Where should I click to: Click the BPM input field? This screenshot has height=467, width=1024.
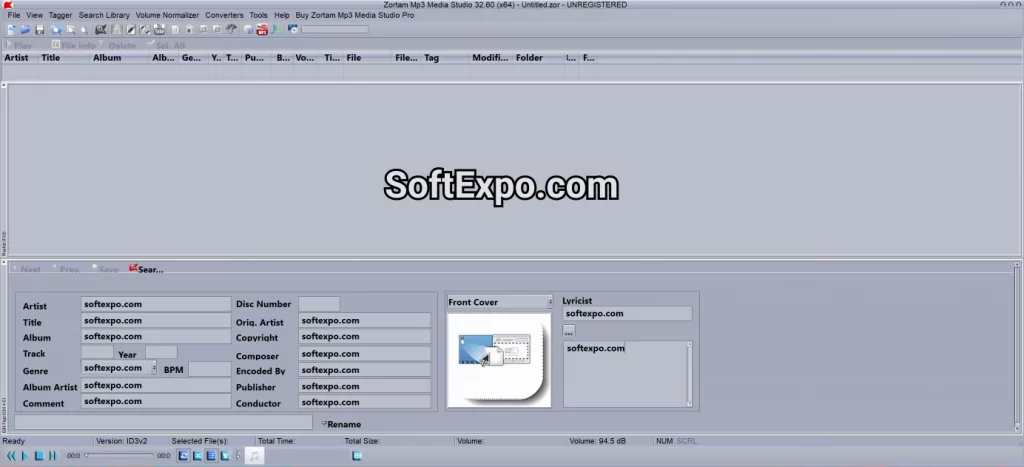[209, 369]
